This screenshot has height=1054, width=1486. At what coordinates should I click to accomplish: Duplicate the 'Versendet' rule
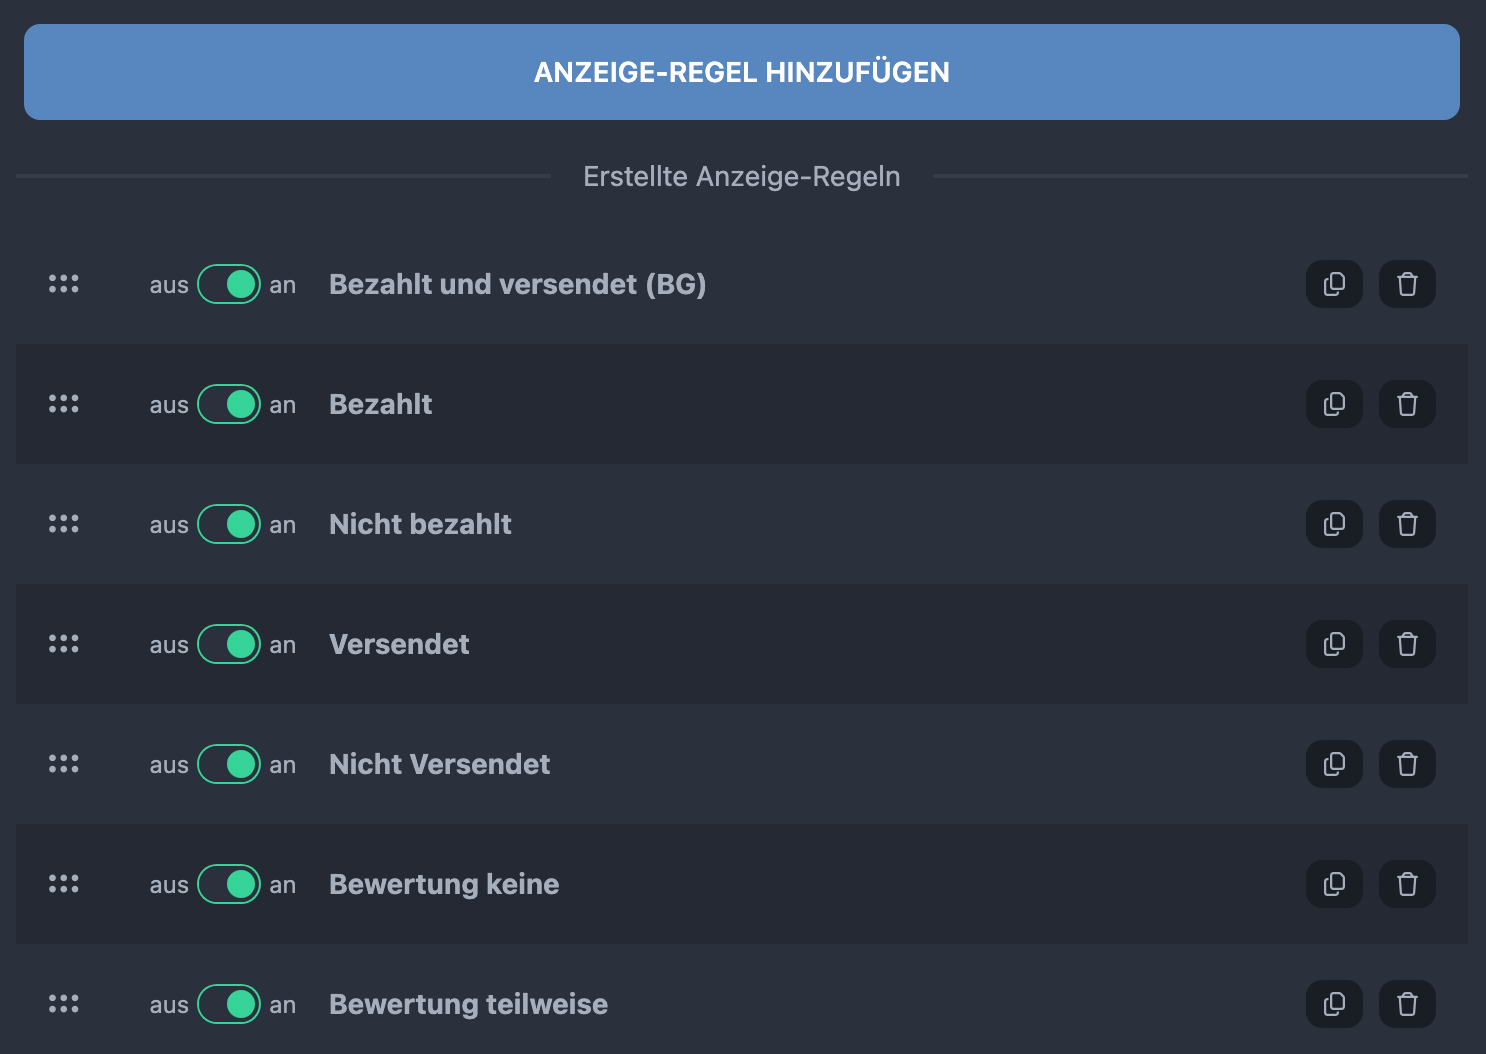(x=1334, y=644)
